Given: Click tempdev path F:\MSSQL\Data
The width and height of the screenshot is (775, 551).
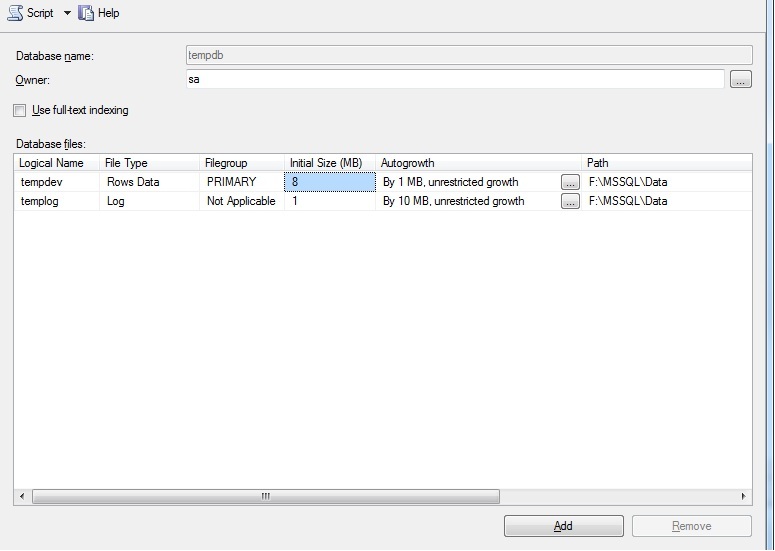Looking at the screenshot, I should 667,182.
